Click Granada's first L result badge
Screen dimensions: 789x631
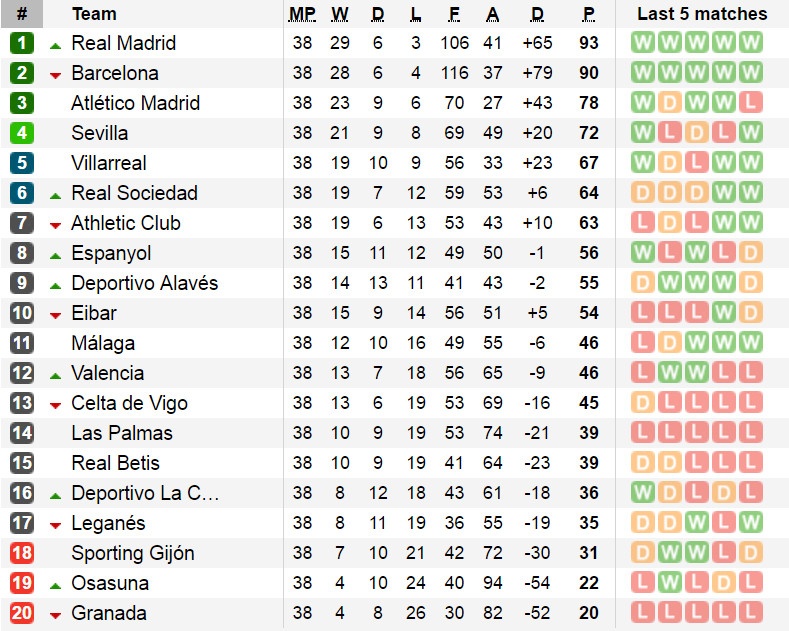pyautogui.click(x=643, y=613)
